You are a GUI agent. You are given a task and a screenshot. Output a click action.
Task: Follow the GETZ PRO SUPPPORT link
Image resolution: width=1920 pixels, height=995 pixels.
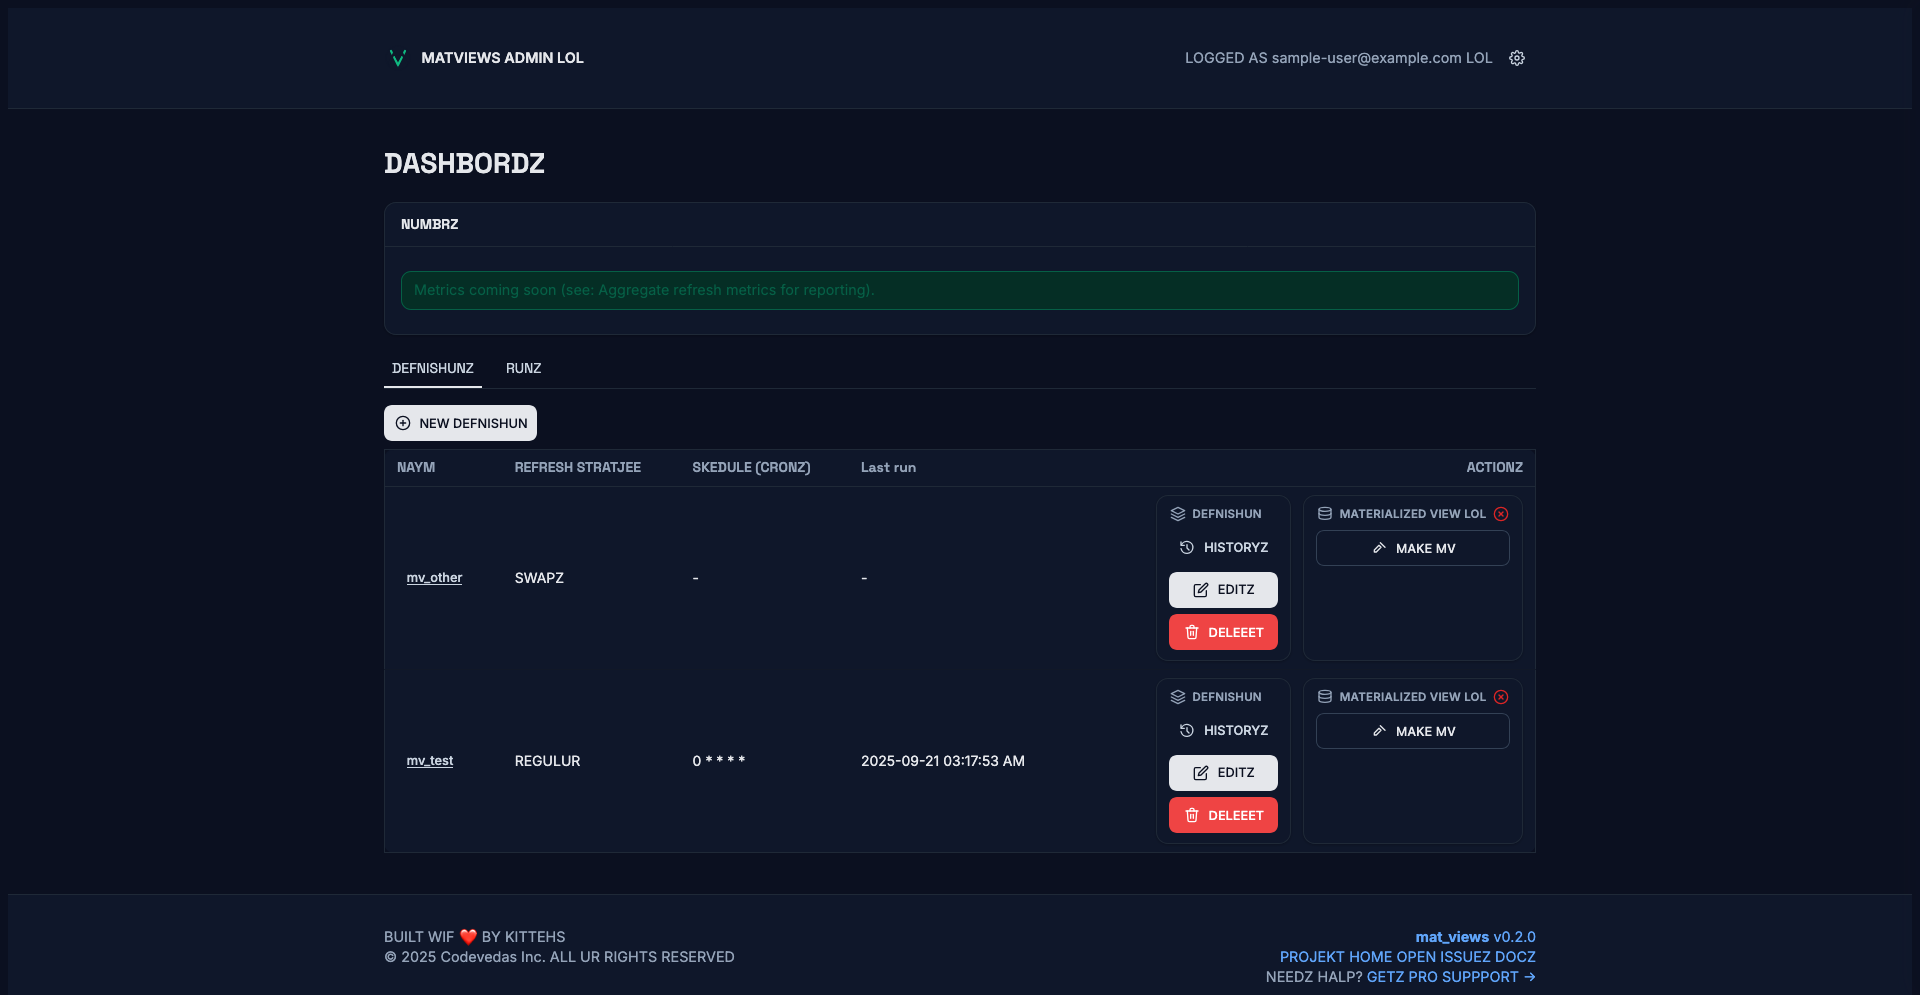tap(1450, 977)
